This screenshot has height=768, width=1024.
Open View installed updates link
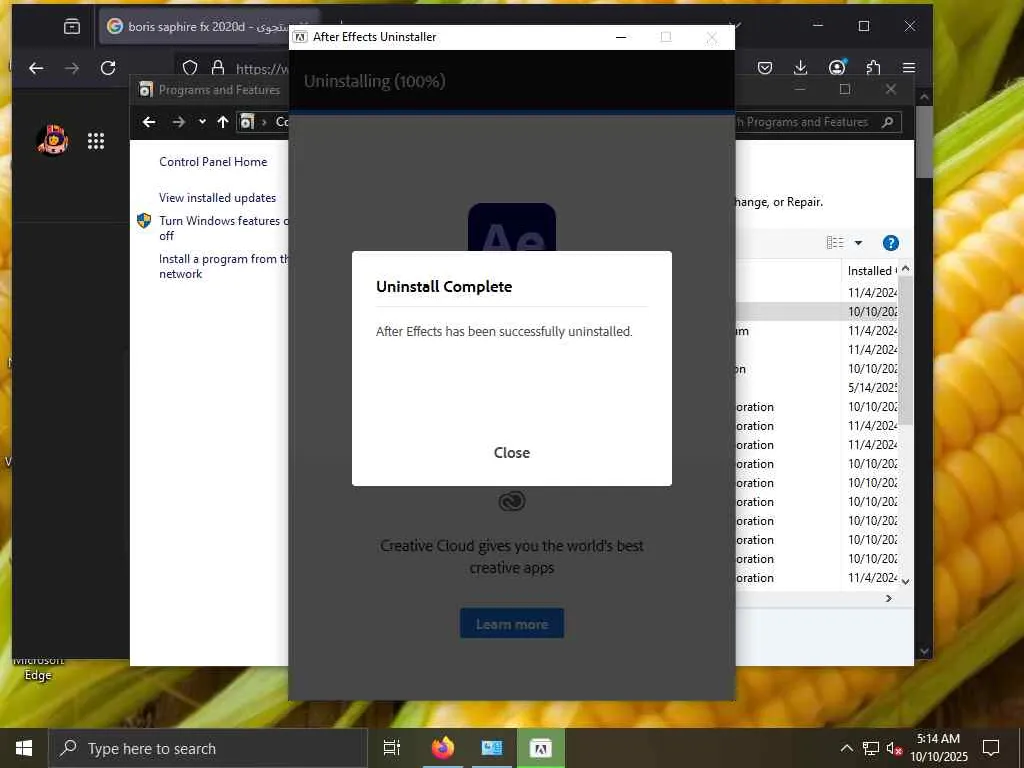pos(217,198)
